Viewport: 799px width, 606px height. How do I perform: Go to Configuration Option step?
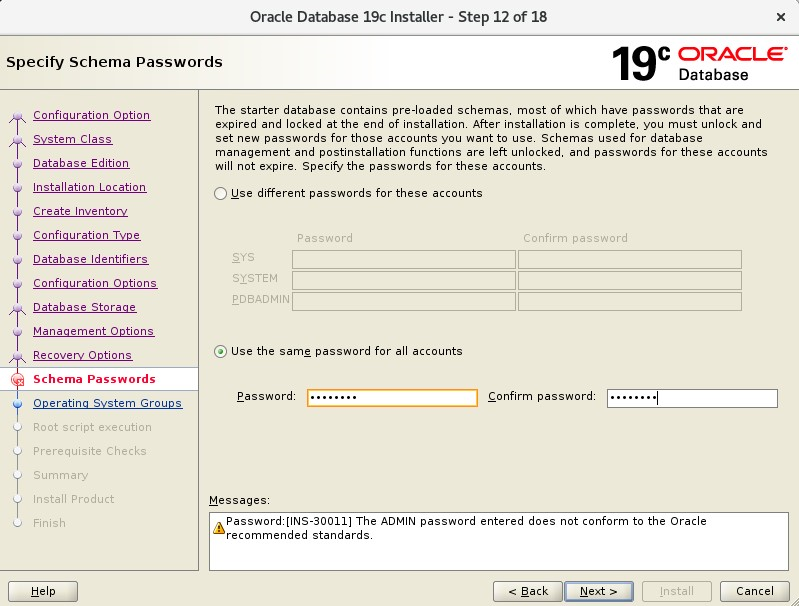tap(92, 115)
